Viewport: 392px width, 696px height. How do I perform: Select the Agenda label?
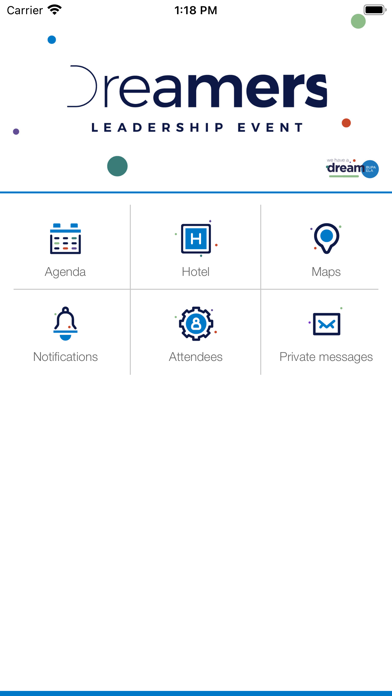click(65, 272)
